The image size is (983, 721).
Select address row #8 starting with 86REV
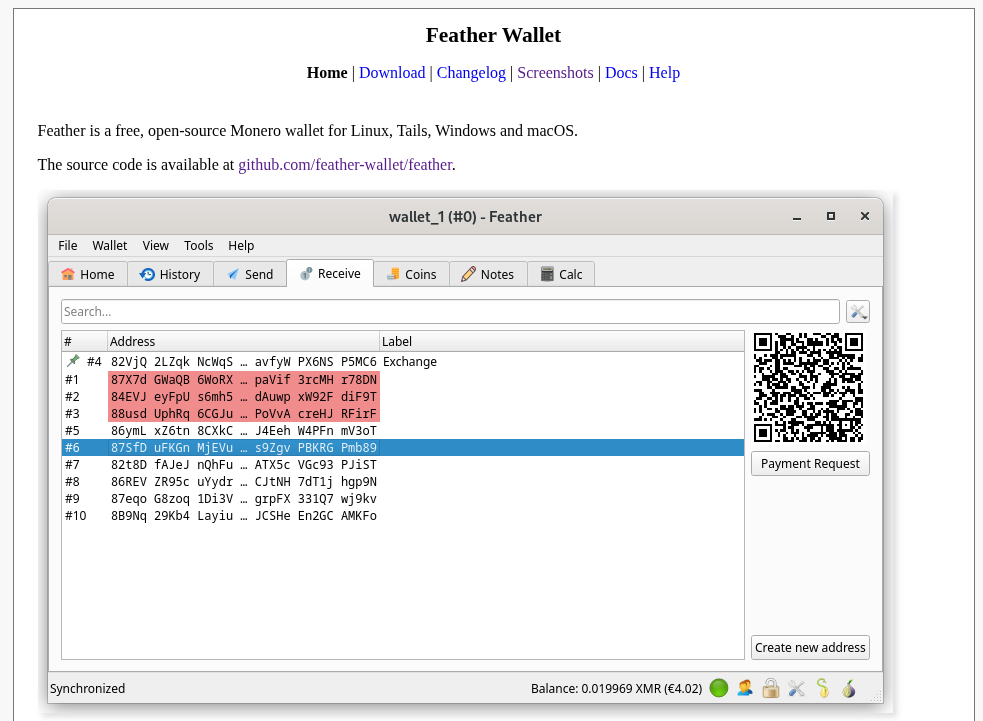click(243, 481)
